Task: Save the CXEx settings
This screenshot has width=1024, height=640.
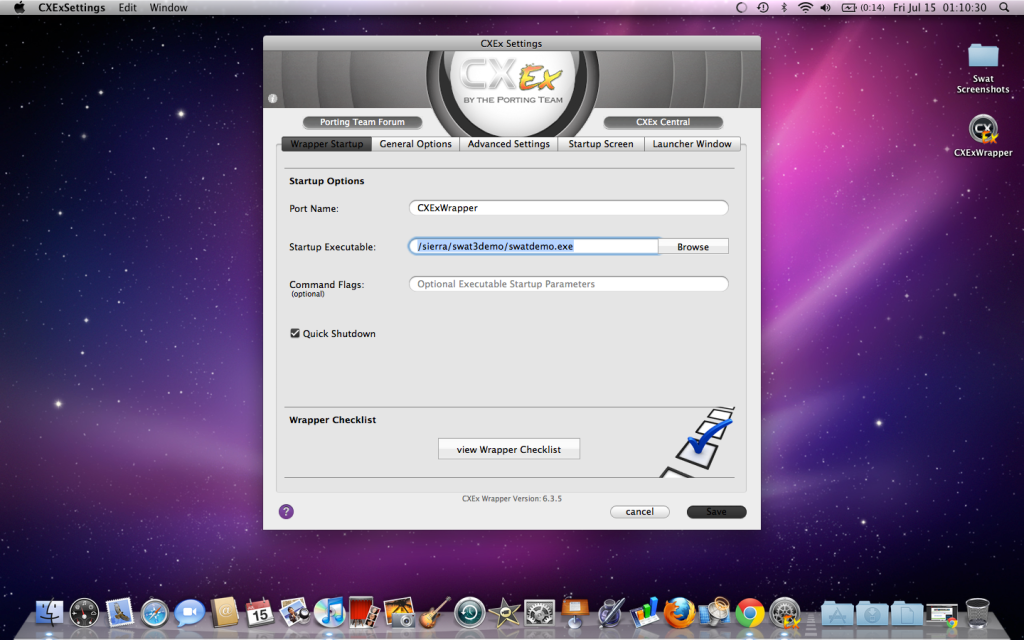Action: coord(716,512)
